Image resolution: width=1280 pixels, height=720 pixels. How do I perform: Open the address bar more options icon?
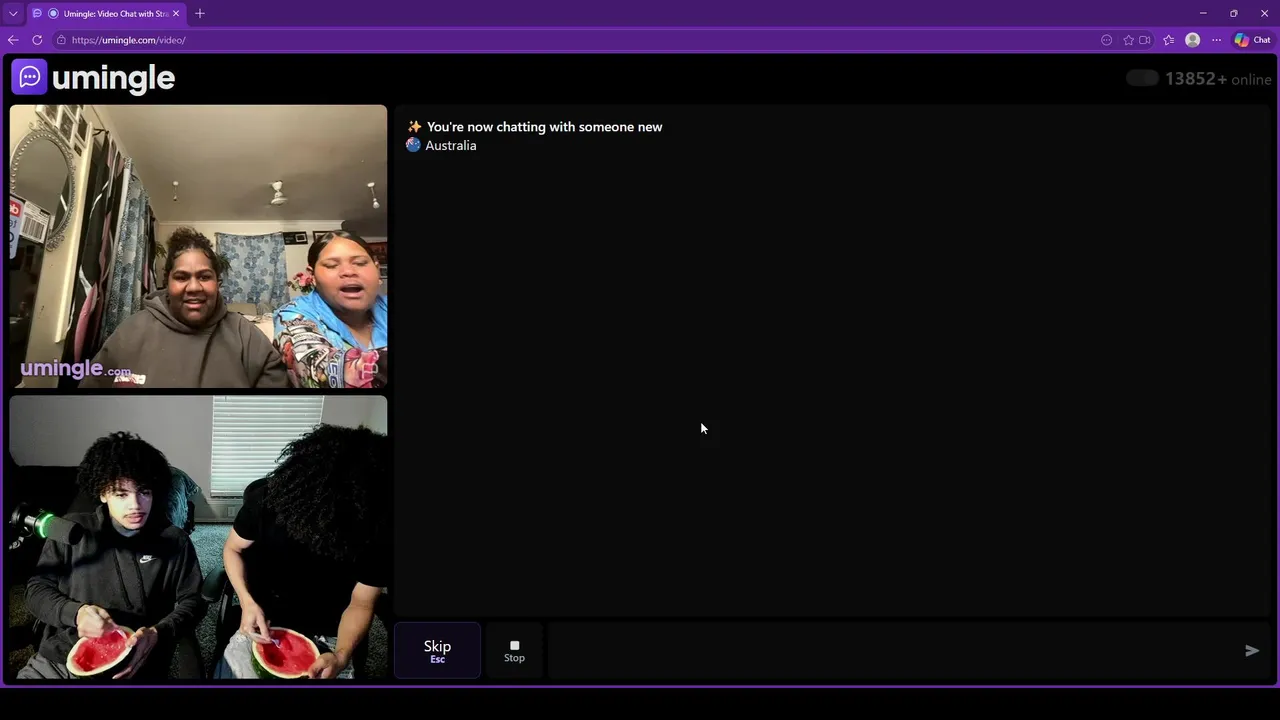[1106, 40]
